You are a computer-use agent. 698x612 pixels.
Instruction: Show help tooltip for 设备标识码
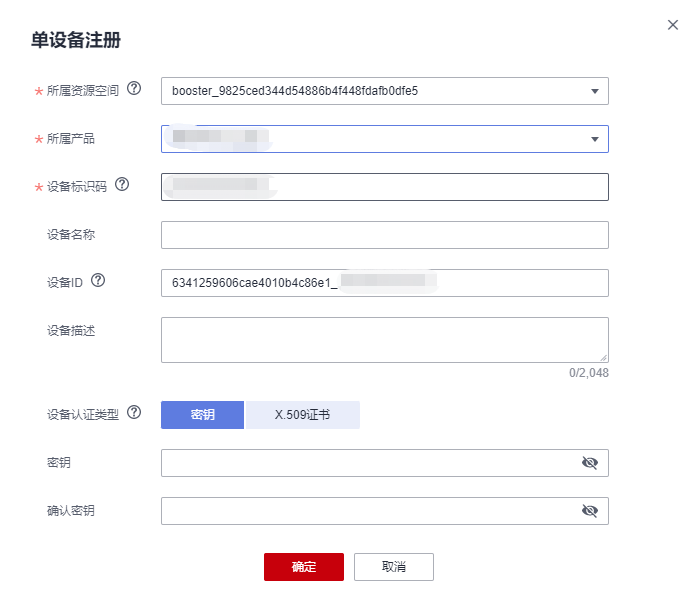click(x=122, y=184)
